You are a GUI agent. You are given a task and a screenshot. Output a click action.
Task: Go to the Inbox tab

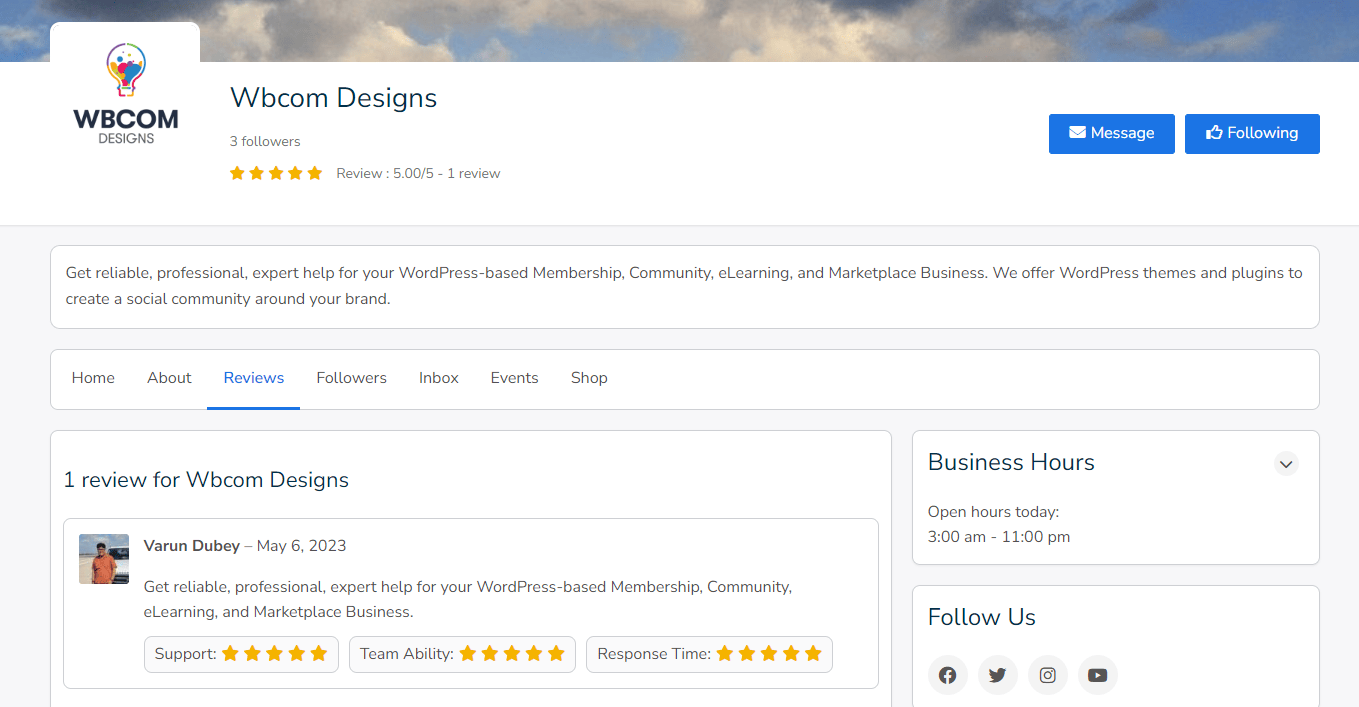[x=438, y=378]
